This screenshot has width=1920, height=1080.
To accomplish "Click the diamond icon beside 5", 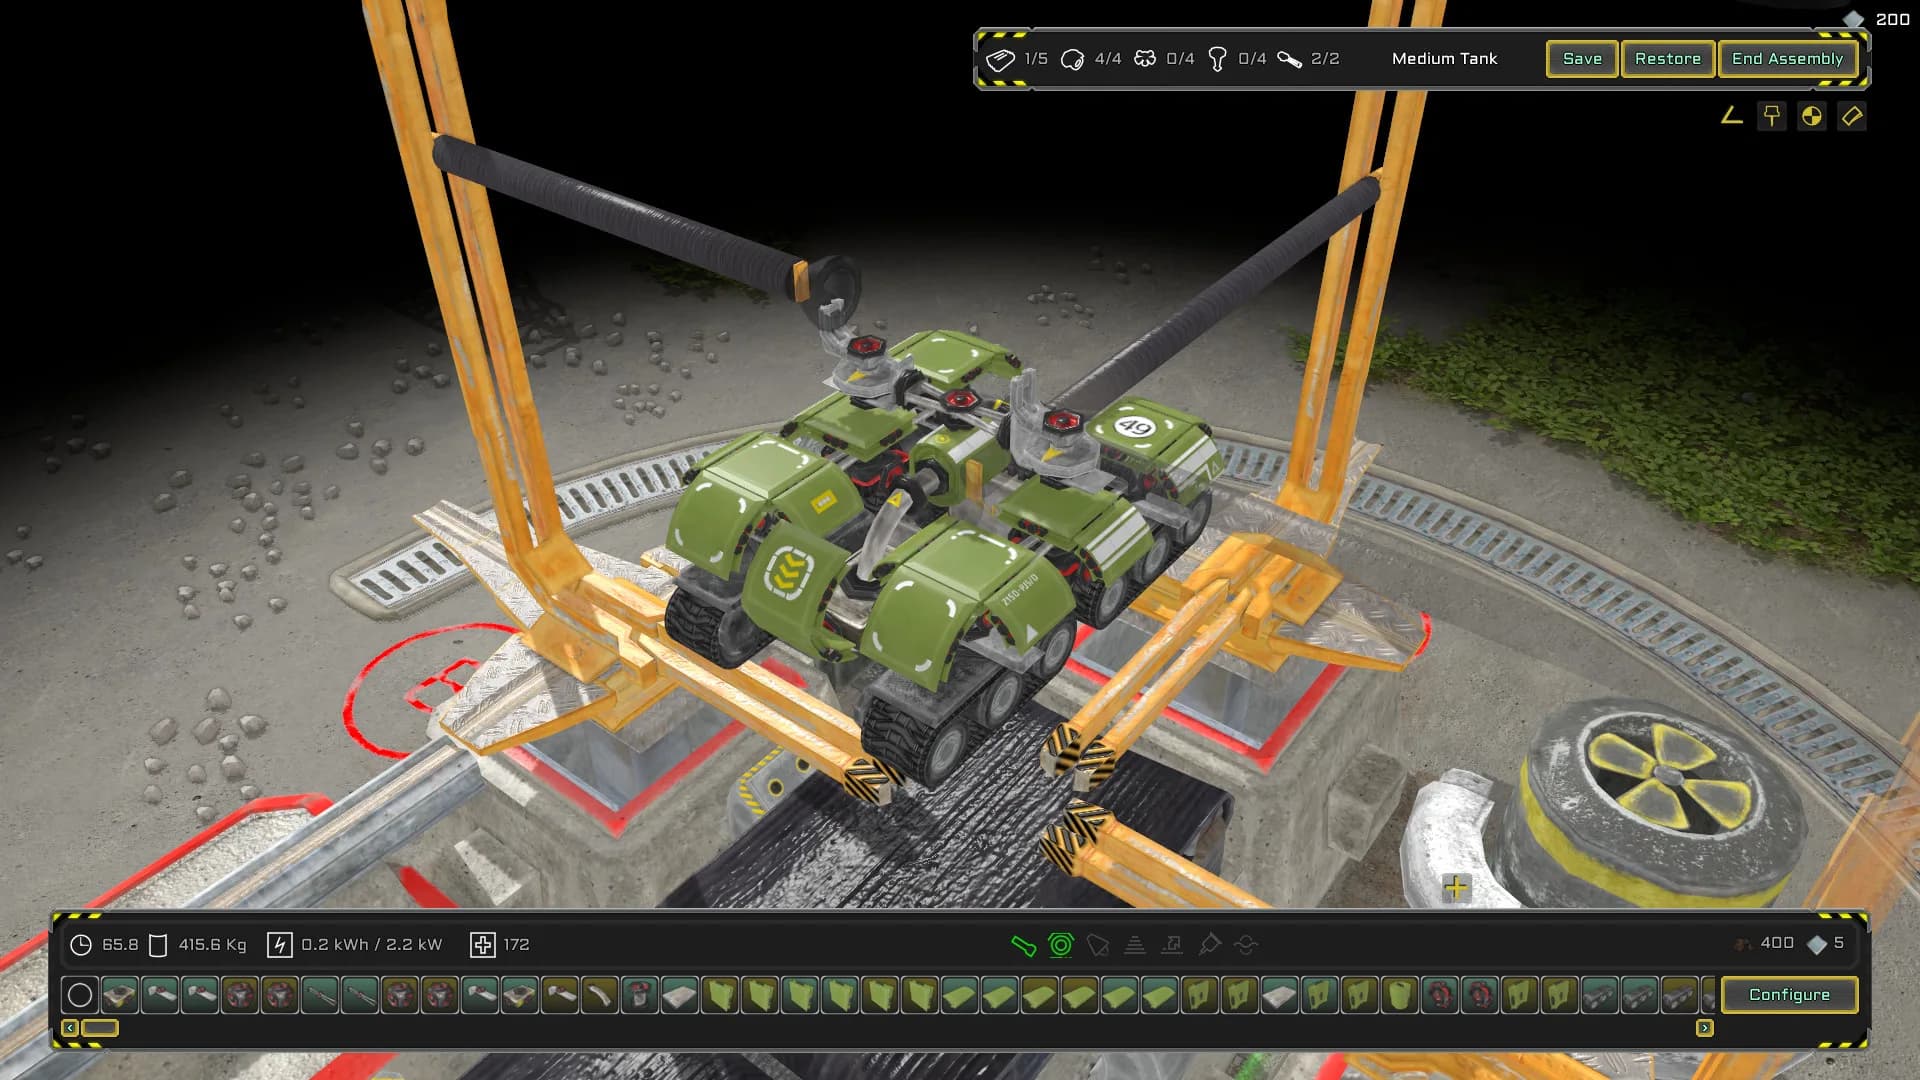I will [1817, 944].
